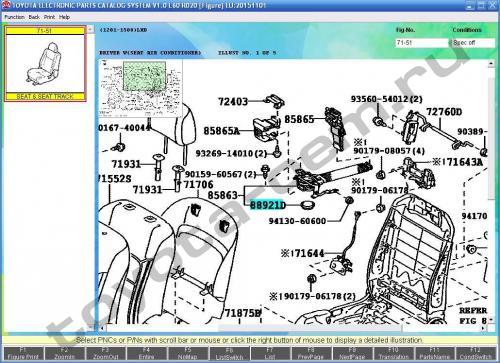Toggle the F12 CondSwitch button
The width and height of the screenshot is (500, 363).
475,353
